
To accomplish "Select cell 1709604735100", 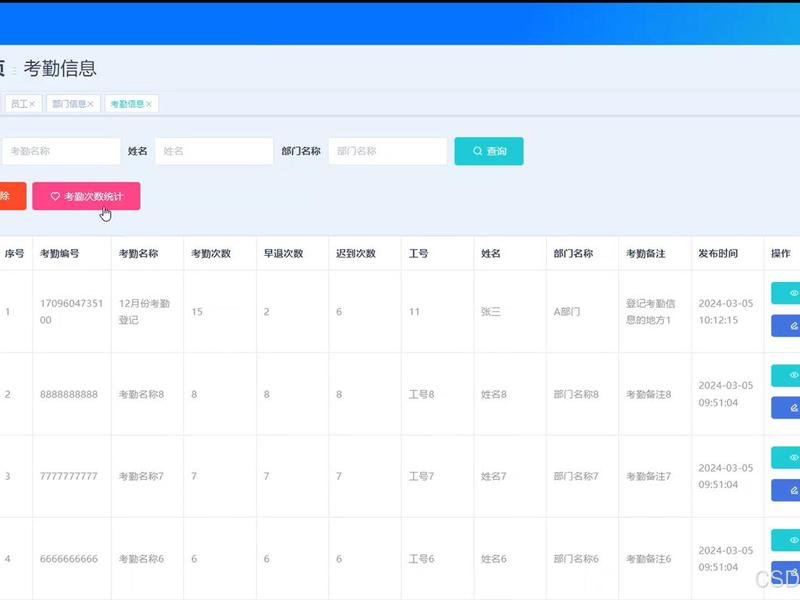I will [71, 312].
